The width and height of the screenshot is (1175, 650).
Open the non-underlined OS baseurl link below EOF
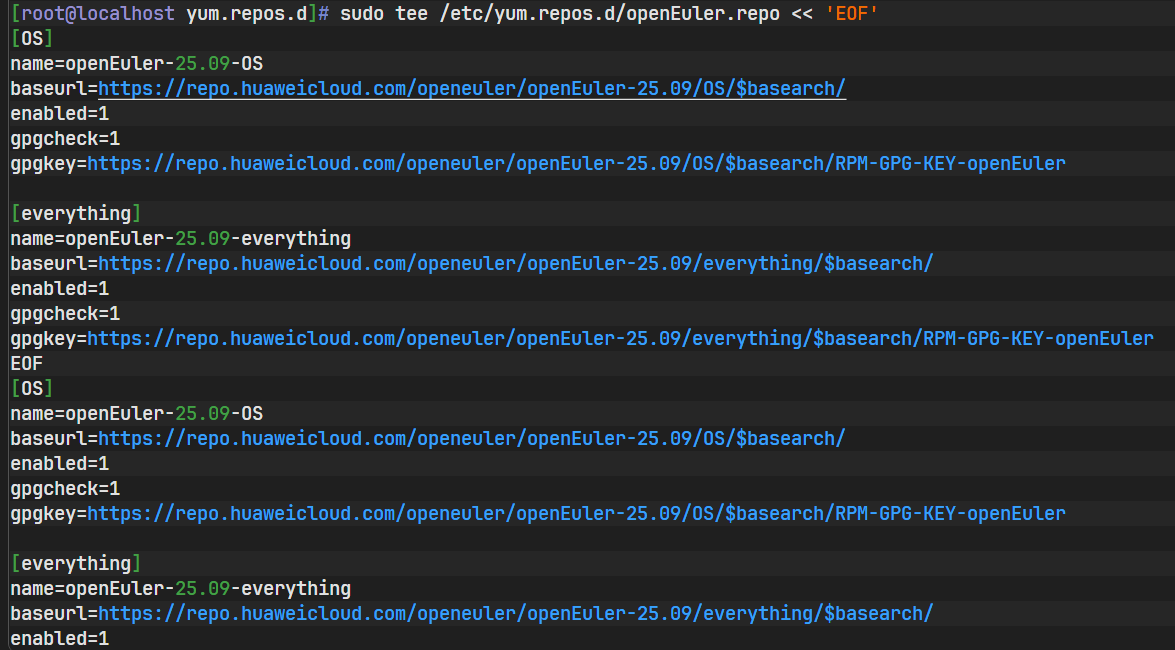click(471, 439)
